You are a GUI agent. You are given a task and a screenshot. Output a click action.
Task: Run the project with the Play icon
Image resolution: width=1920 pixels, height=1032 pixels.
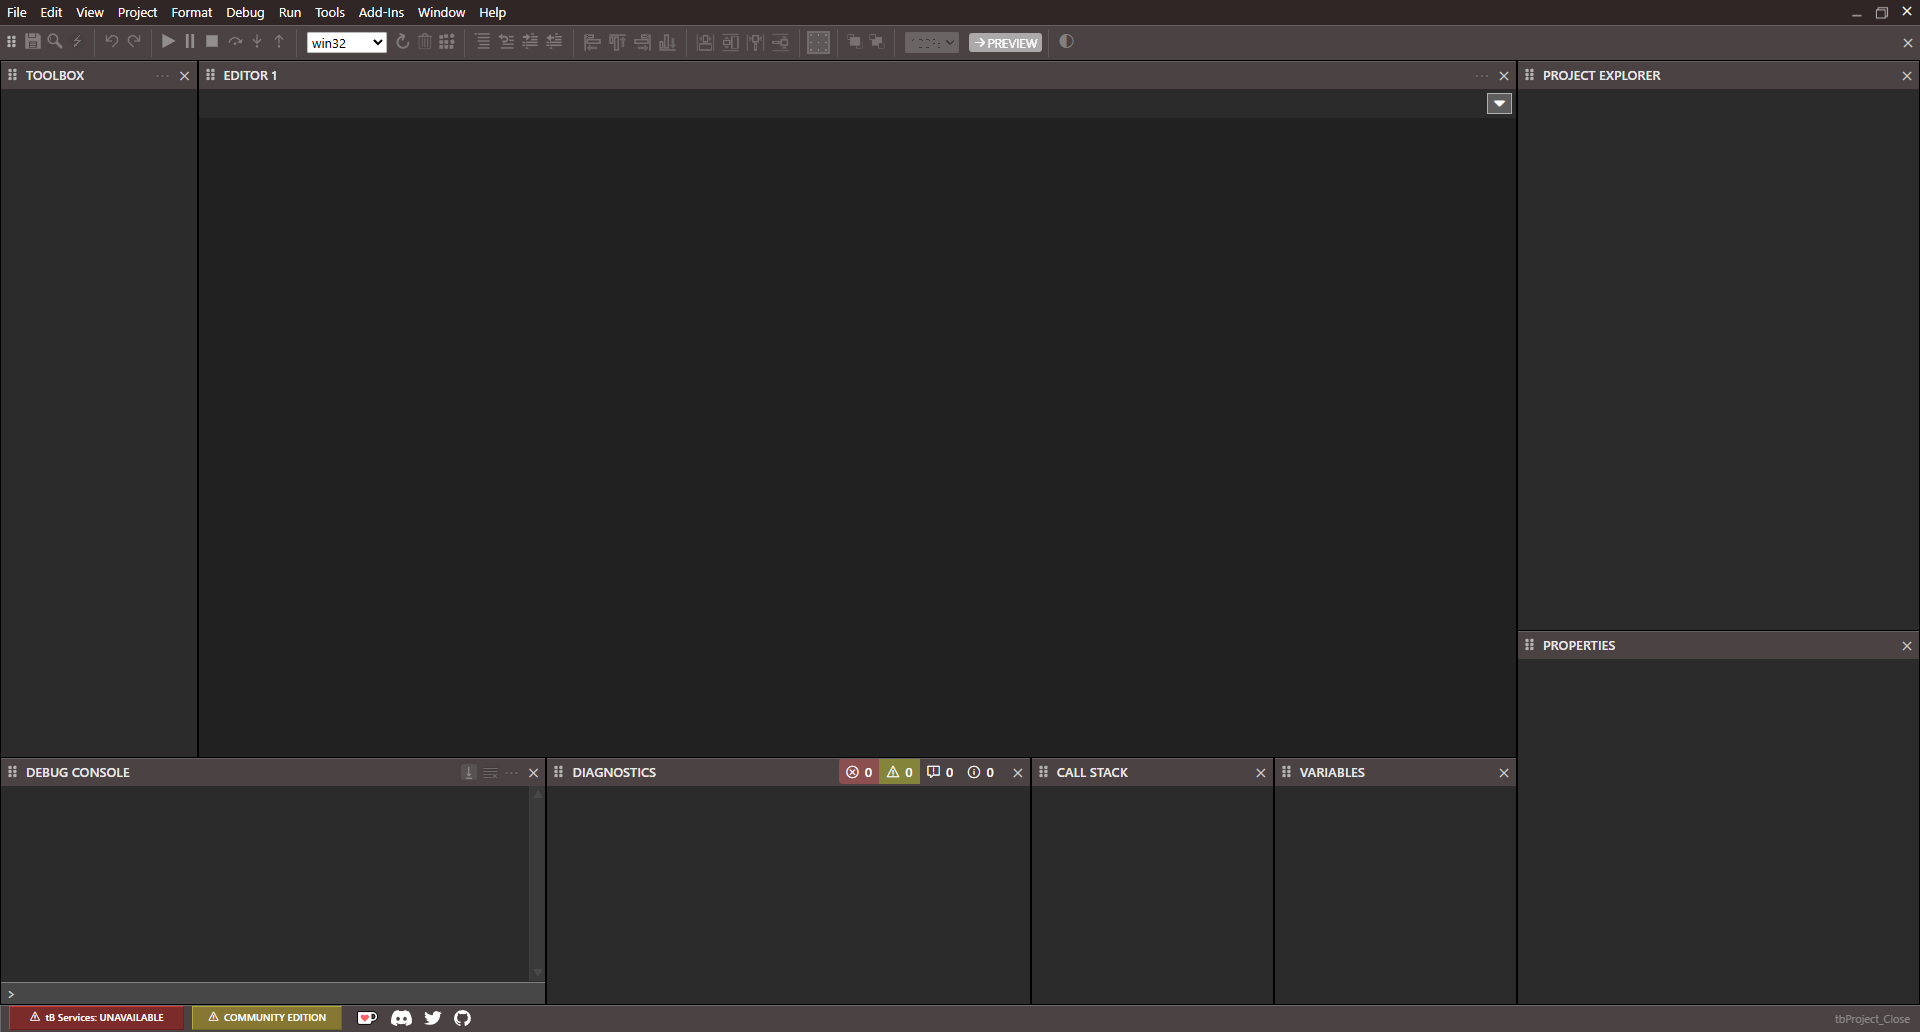tap(168, 41)
